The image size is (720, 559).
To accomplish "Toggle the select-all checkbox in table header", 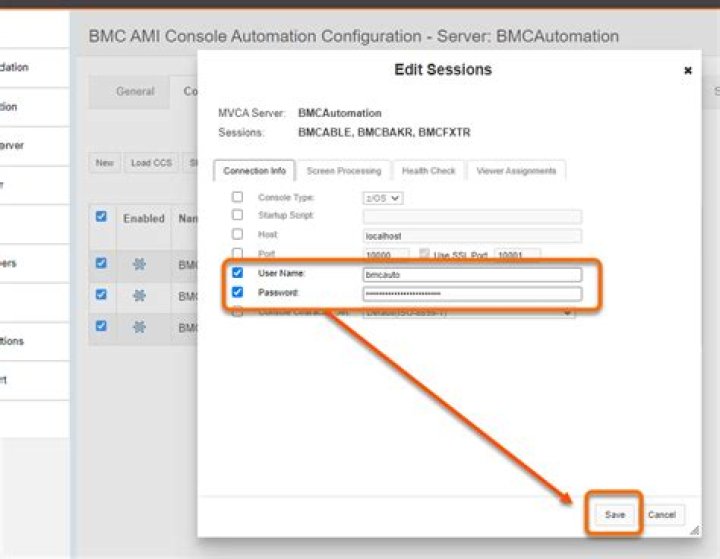I will pos(101,216).
